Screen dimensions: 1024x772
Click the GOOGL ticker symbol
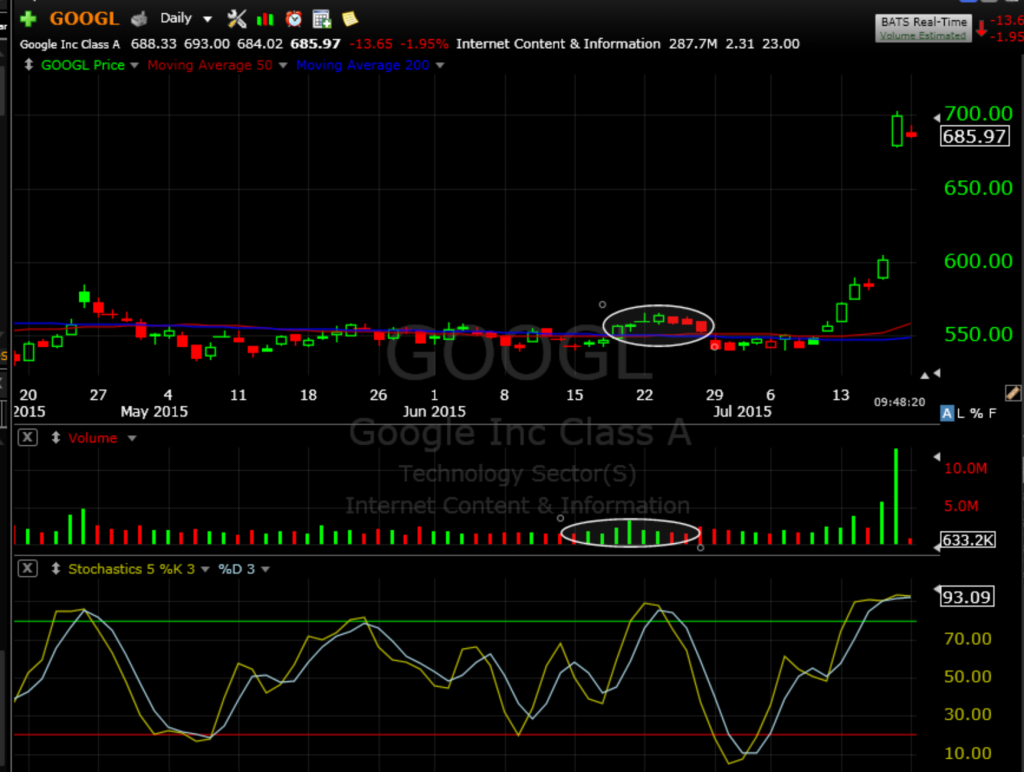84,18
